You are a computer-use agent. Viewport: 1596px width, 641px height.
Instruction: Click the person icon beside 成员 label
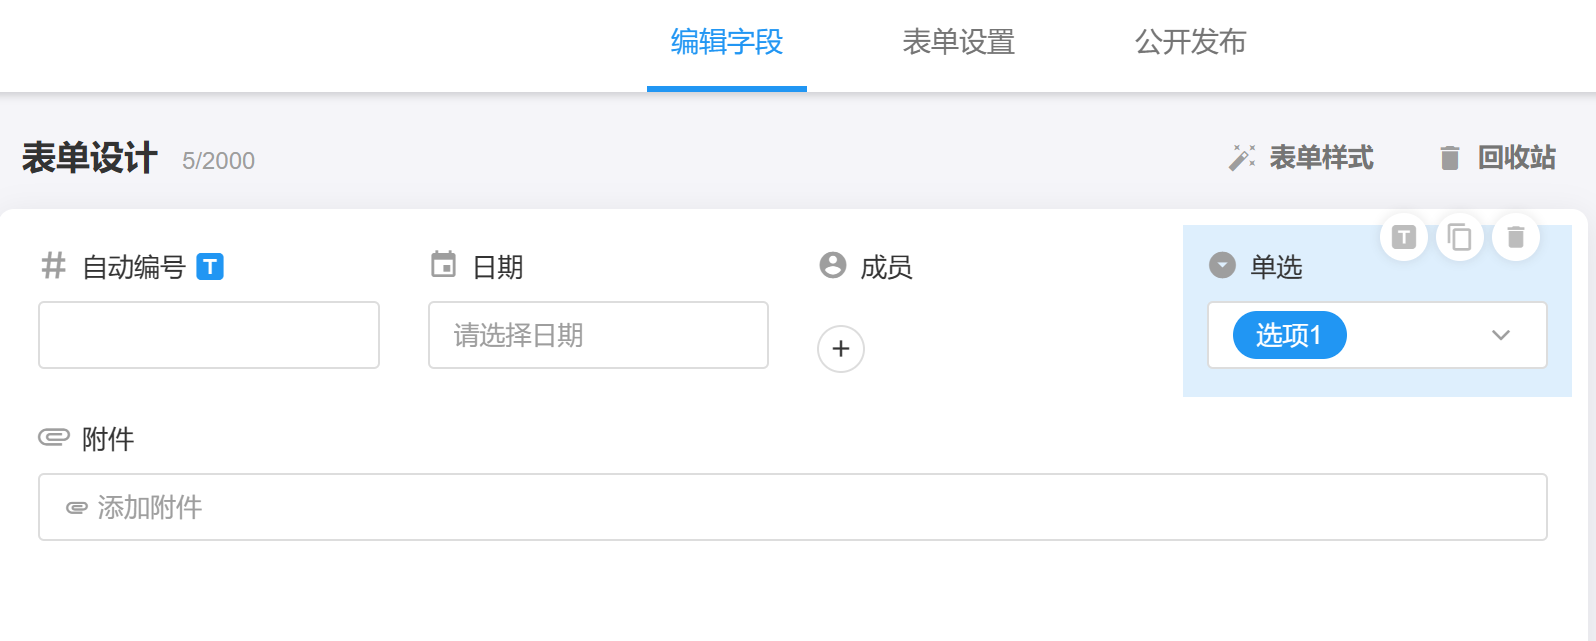tap(832, 265)
